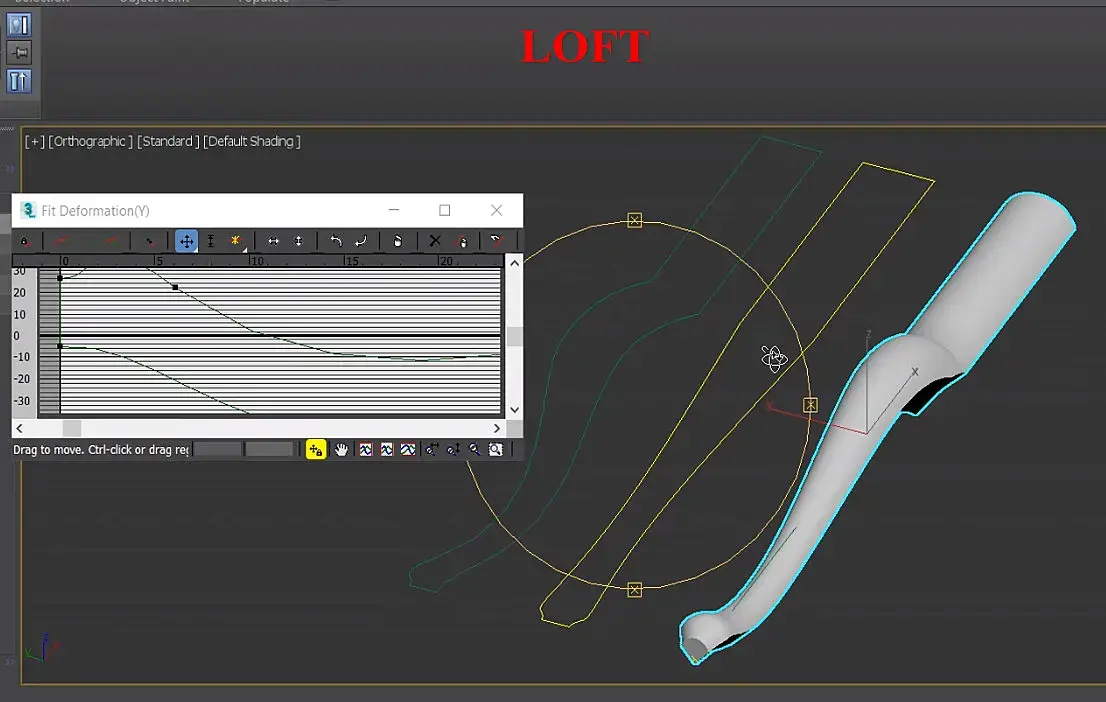Viewport: 1106px width, 702px height.
Task: Click Swap Deform Curves icon
Action: point(149,241)
